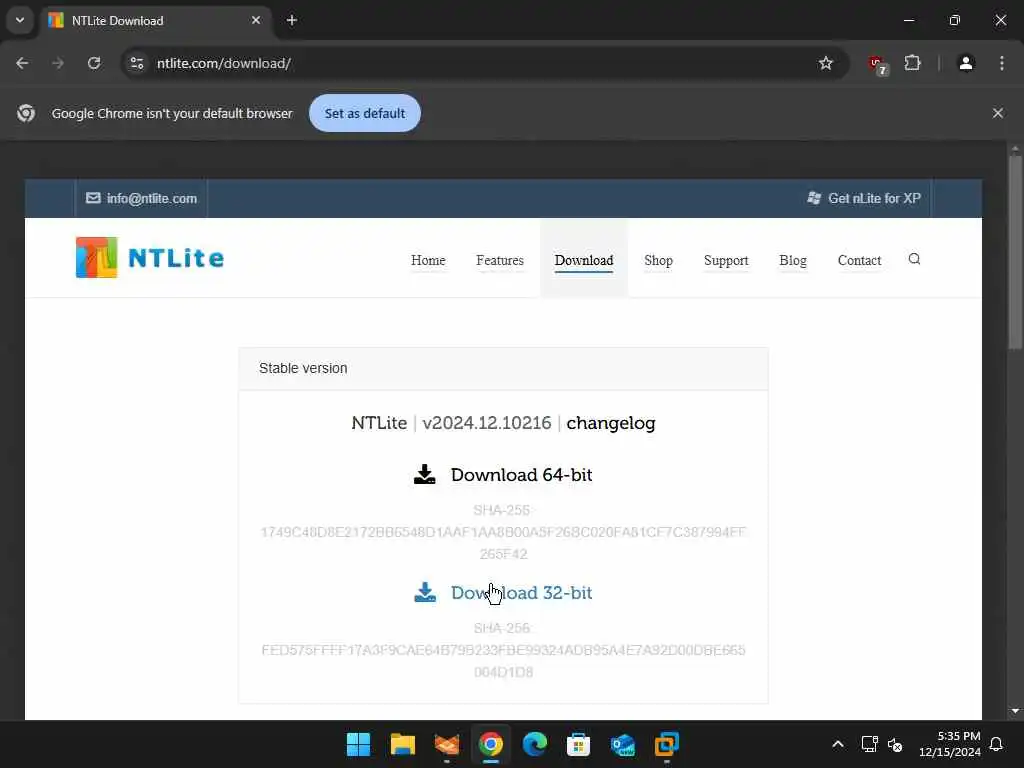Click the 32-bit SHA-256 hash text
The height and width of the screenshot is (768, 1024).
pos(503,661)
